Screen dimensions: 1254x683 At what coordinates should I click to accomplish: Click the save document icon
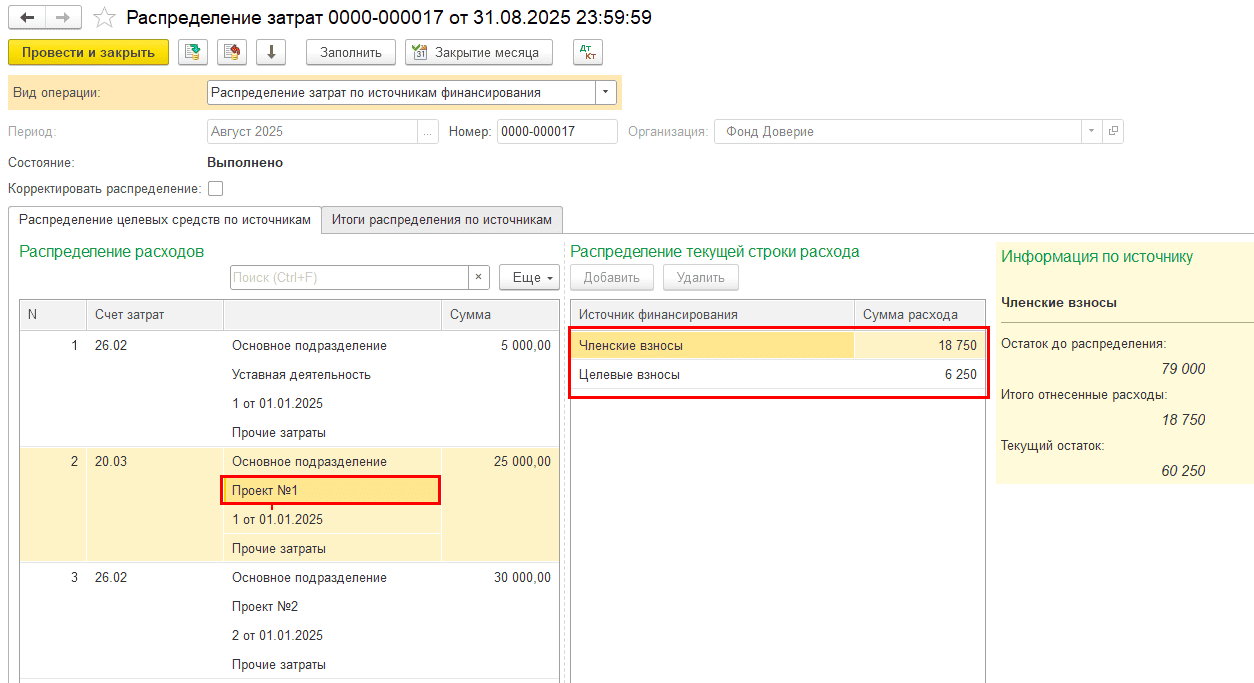[193, 52]
